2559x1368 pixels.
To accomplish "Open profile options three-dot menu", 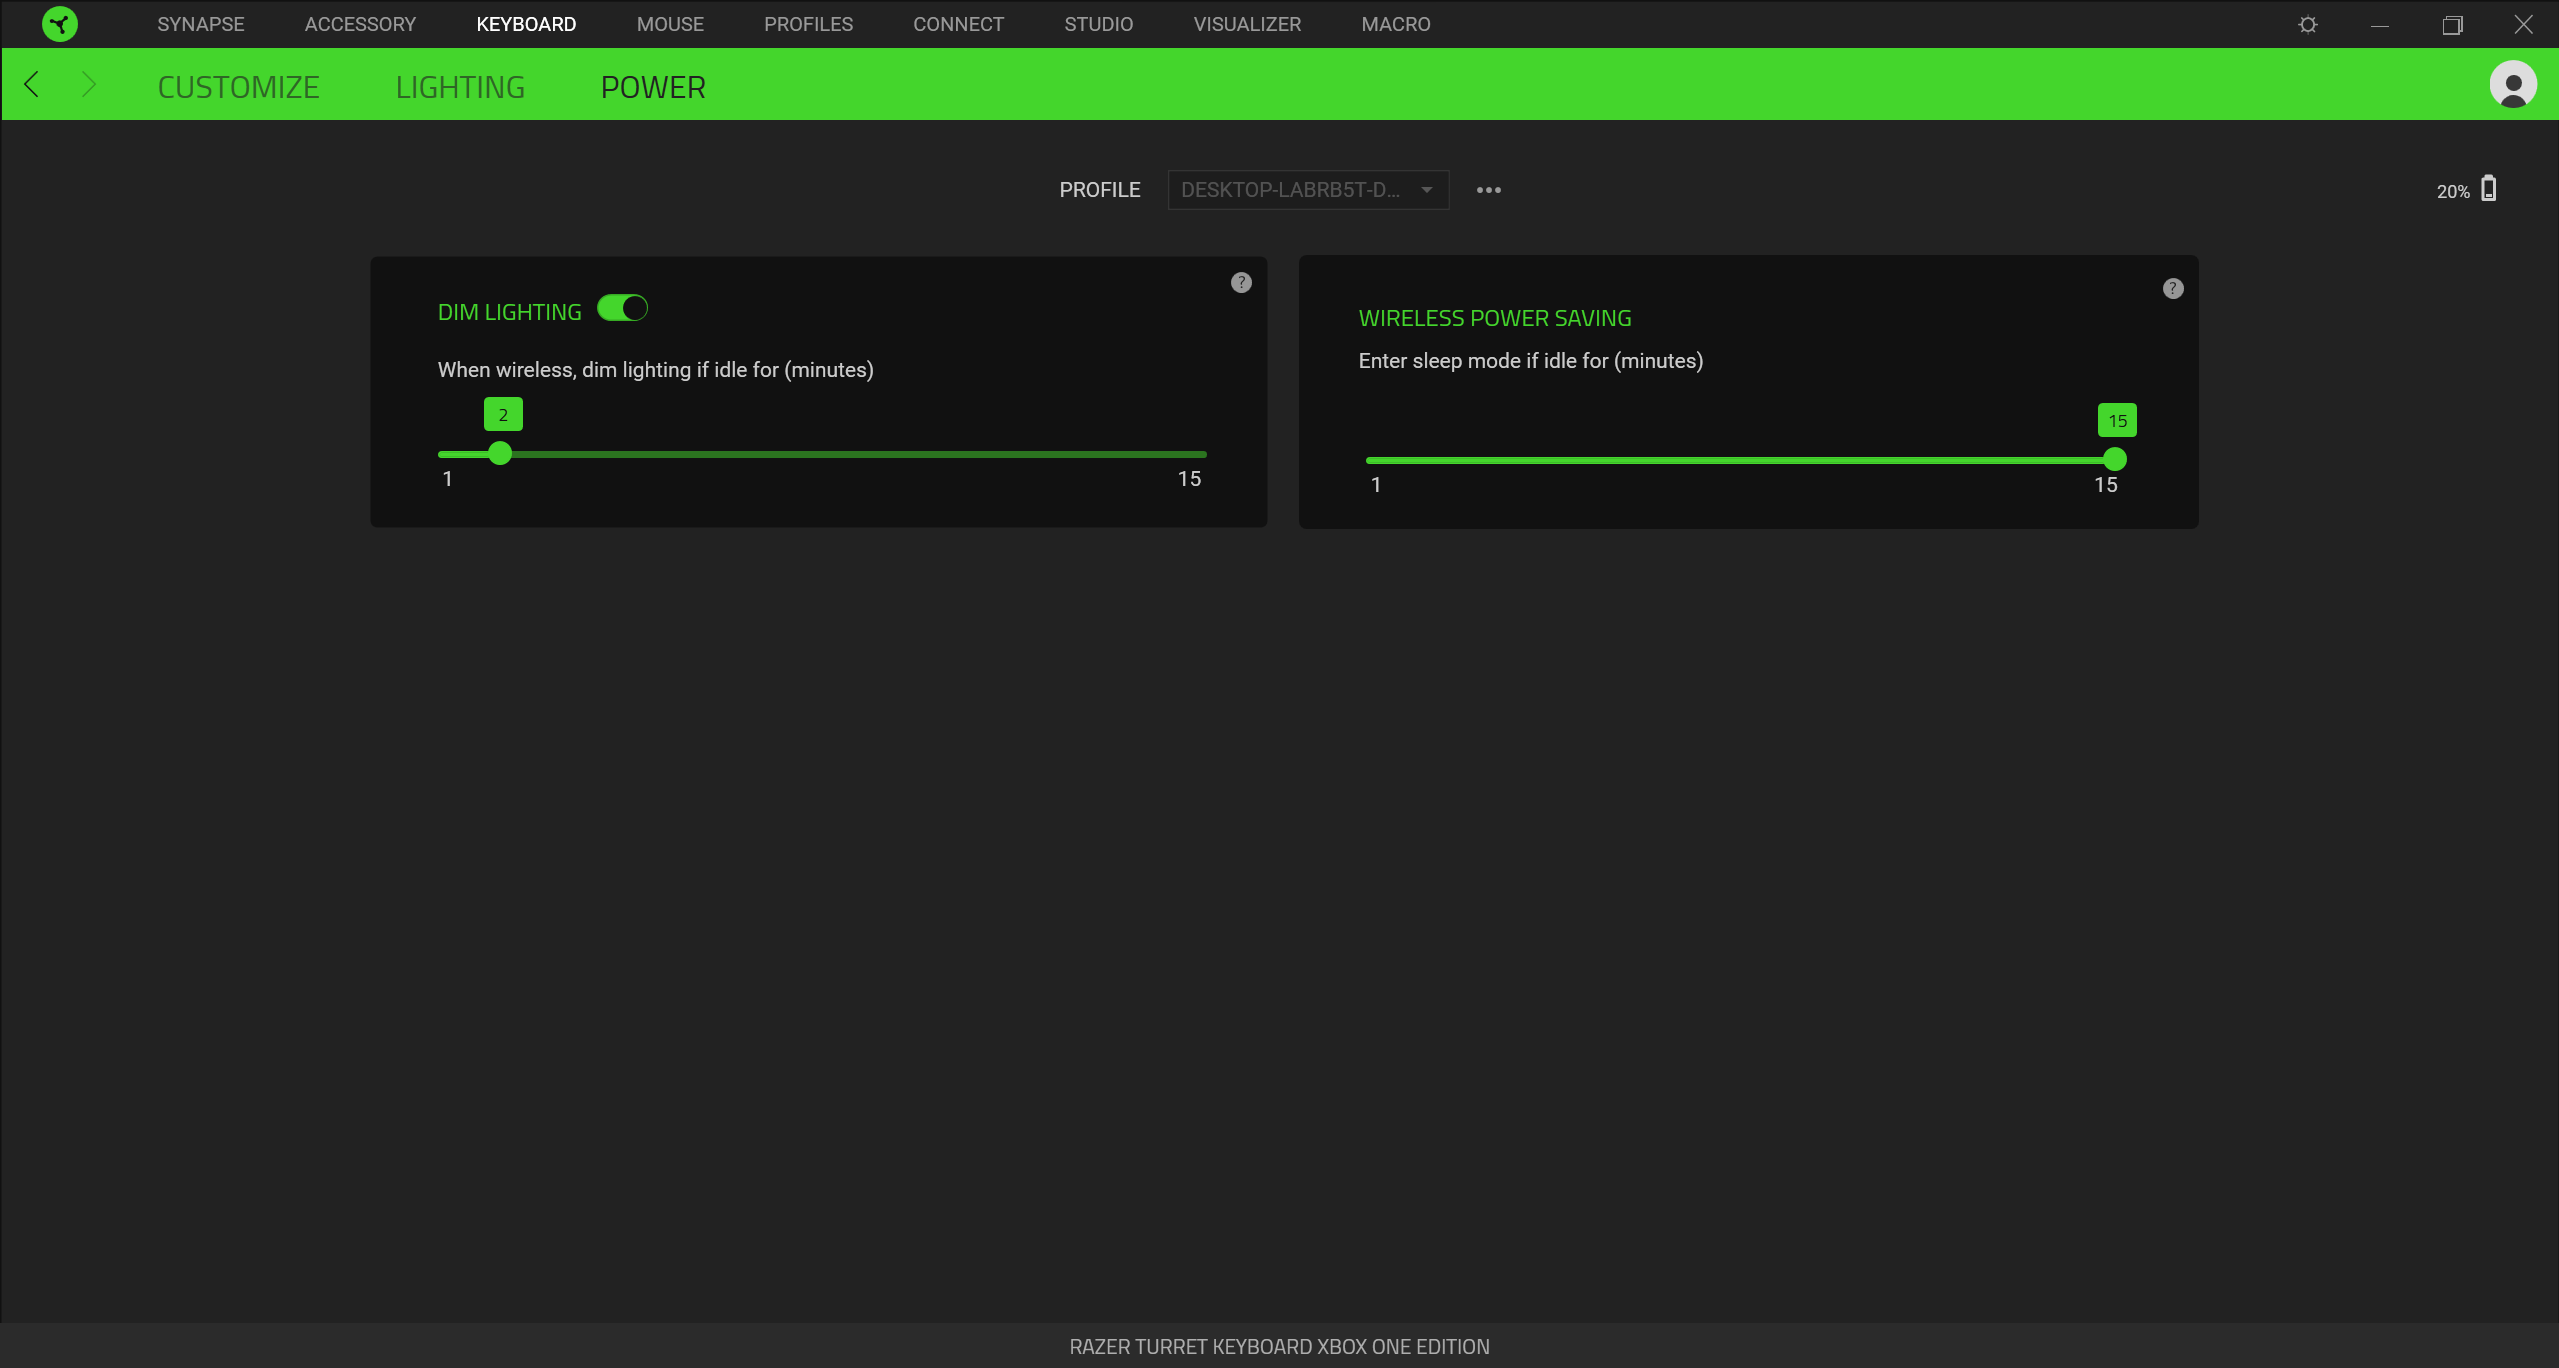I will (x=1488, y=190).
